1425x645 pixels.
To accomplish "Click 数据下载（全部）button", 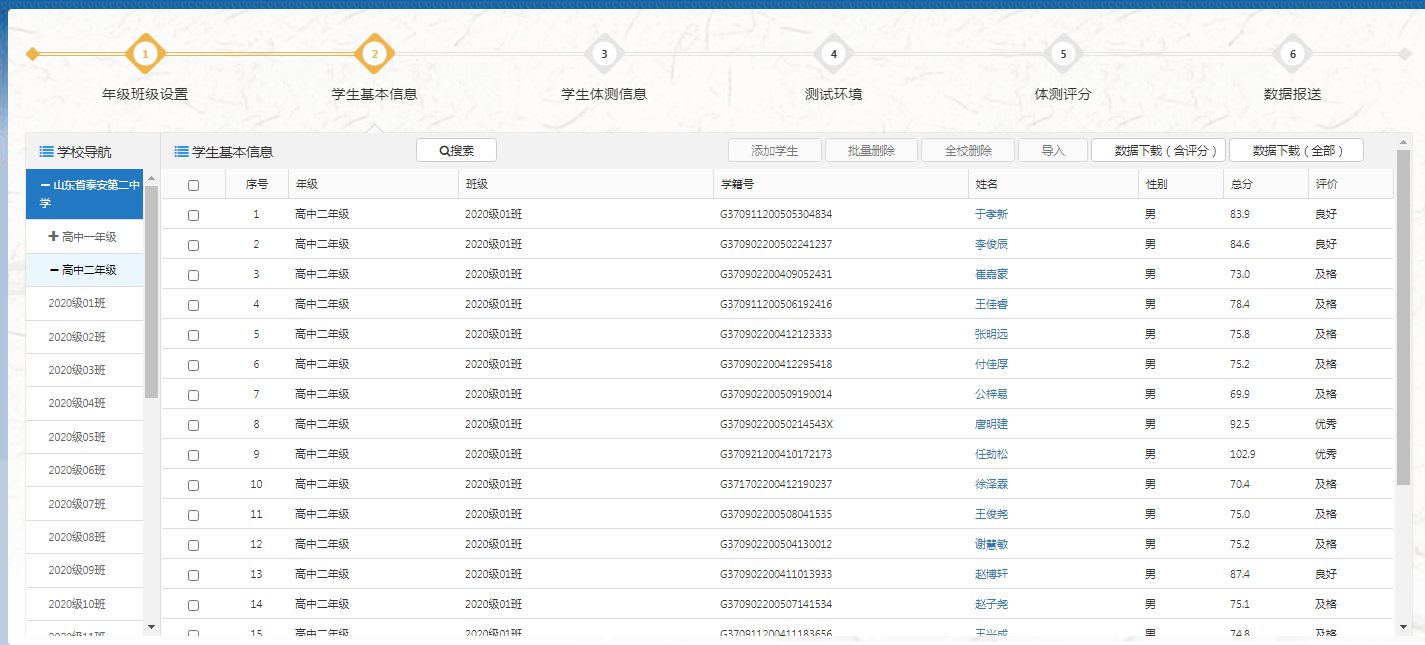I will 1296,151.
